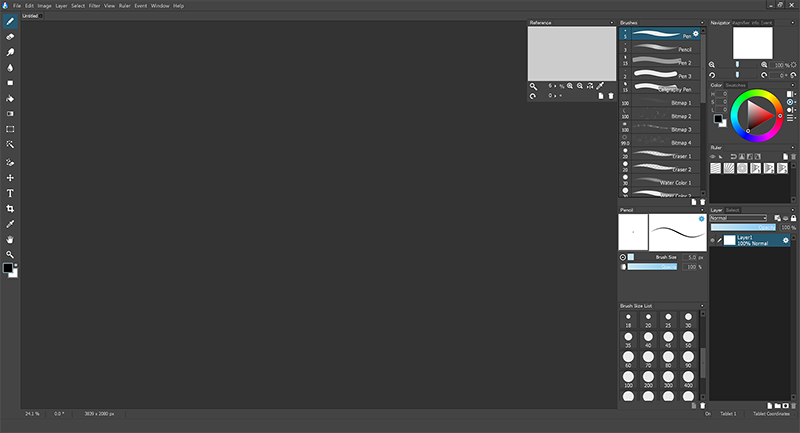Select the Eyedropper tool

(x=10, y=224)
